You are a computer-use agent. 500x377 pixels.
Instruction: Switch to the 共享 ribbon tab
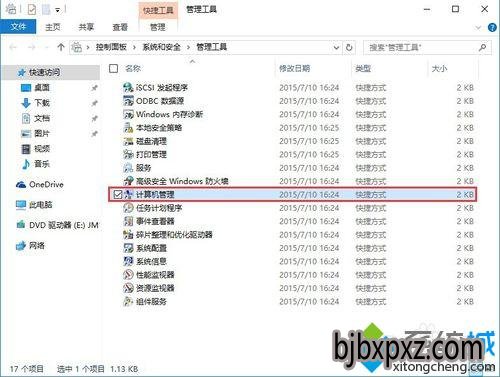(86, 27)
